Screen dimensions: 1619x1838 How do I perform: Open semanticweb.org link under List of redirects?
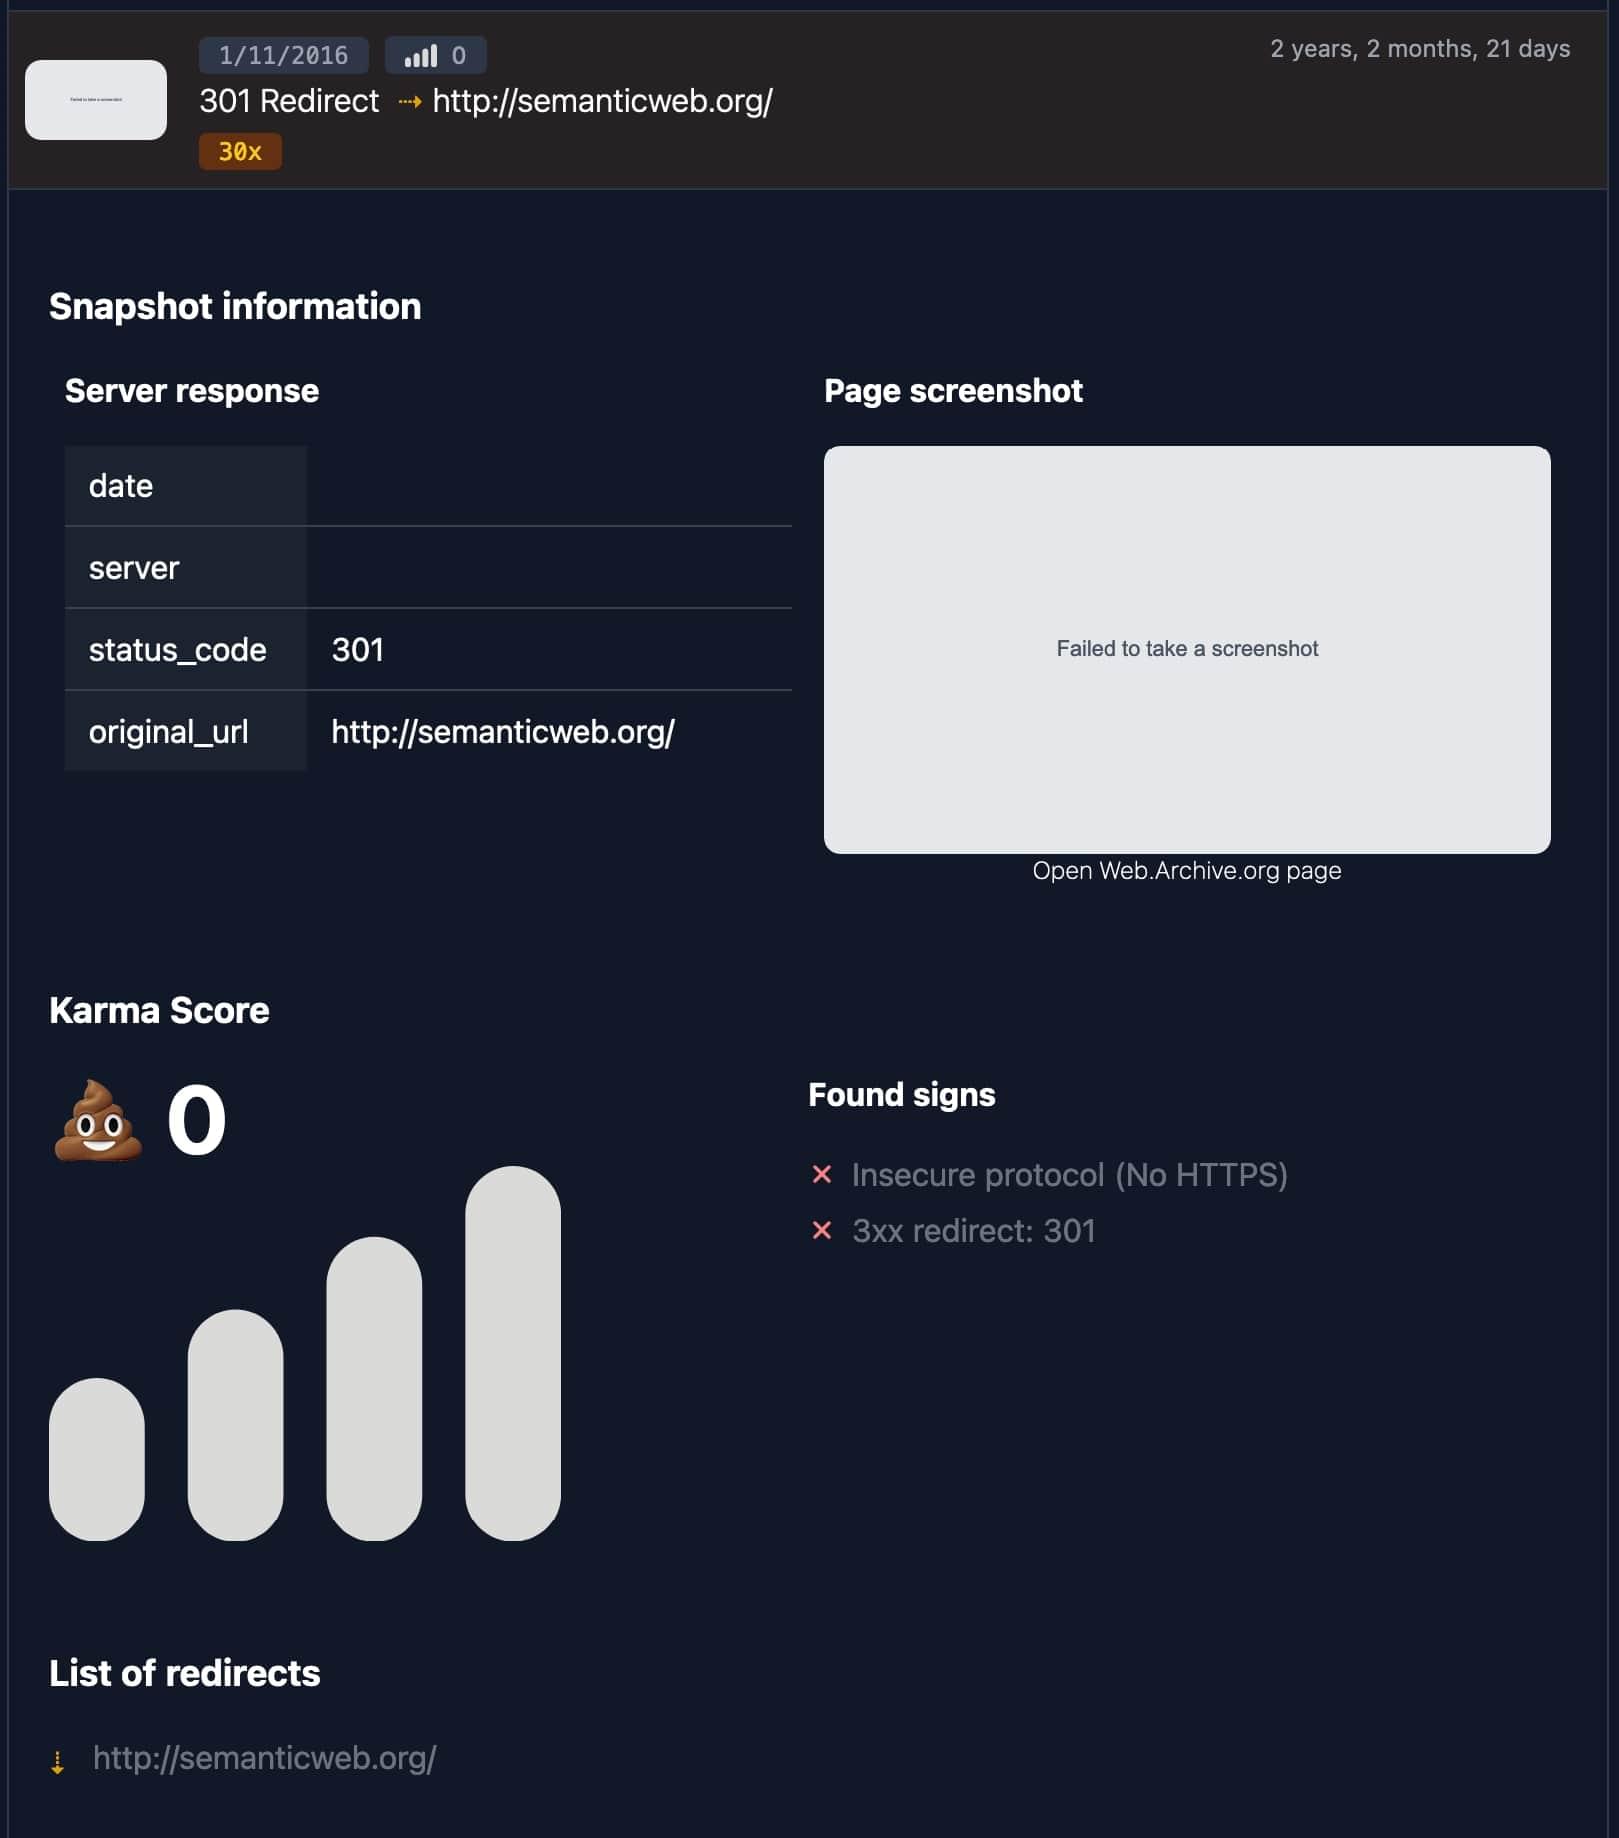265,1758
